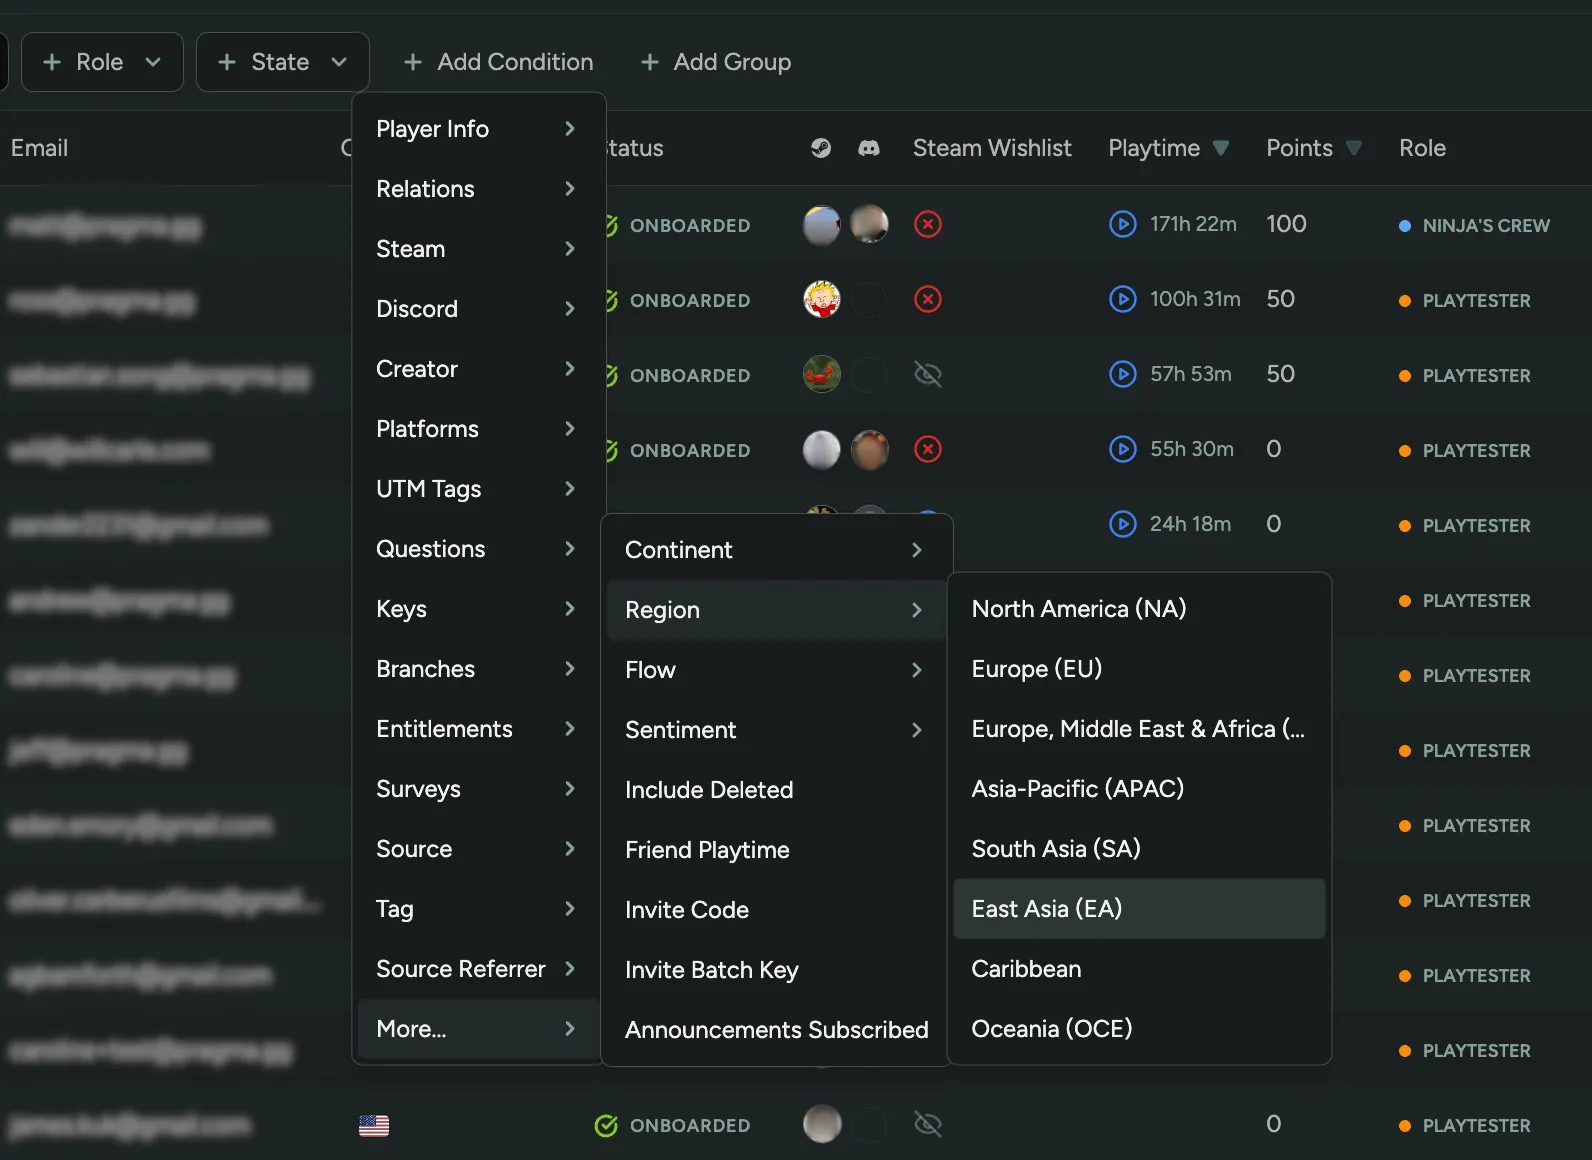Choose the Include Deleted menu option

(709, 790)
